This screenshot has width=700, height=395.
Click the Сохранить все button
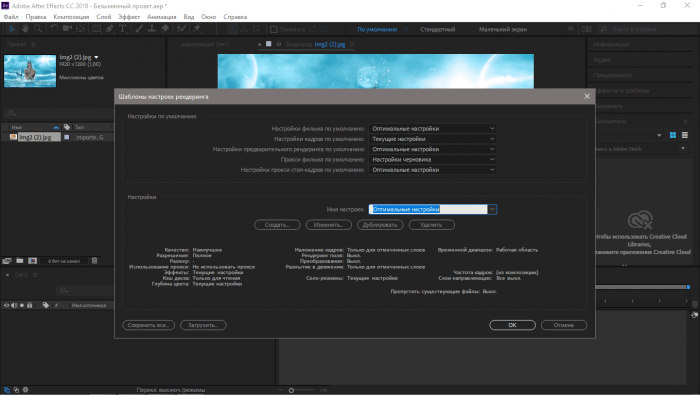(x=148, y=325)
